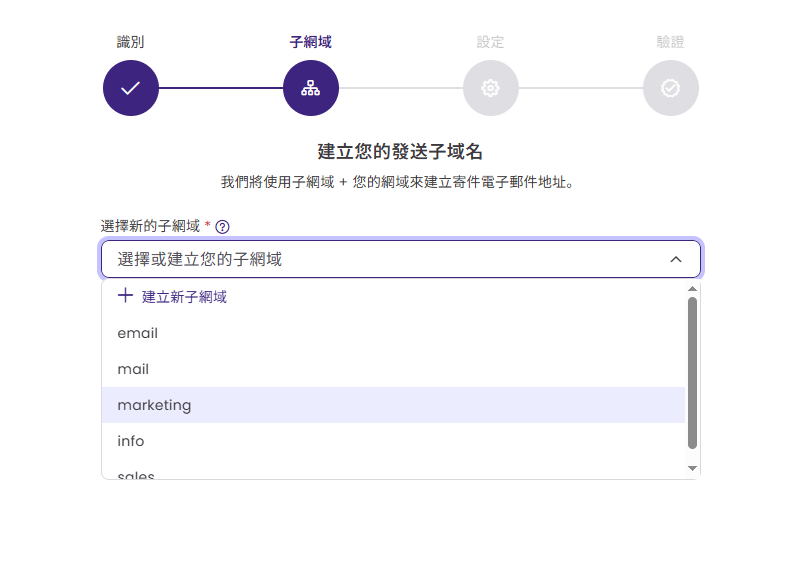Viewport: 790px width, 564px height.
Task: Select the info subdomain option
Action: [393, 441]
